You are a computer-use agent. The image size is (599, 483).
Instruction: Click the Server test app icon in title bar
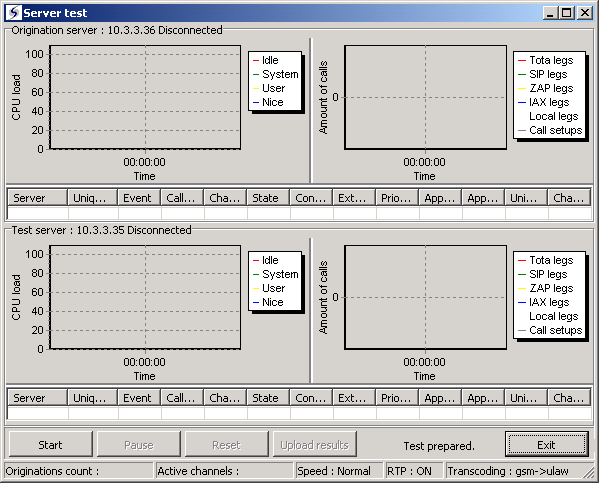tap(14, 13)
